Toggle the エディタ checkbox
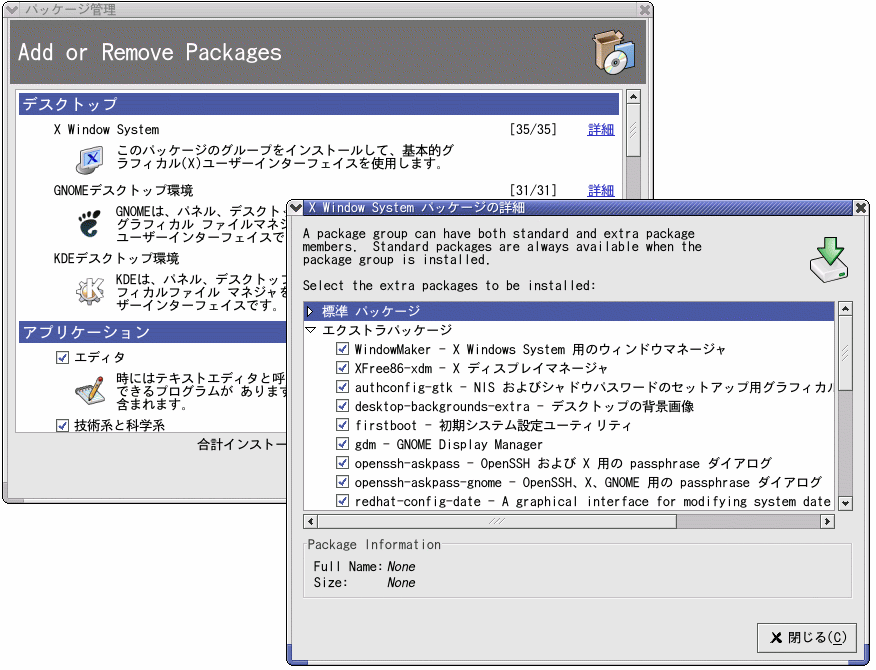This screenshot has width=876, height=670. click(x=63, y=357)
